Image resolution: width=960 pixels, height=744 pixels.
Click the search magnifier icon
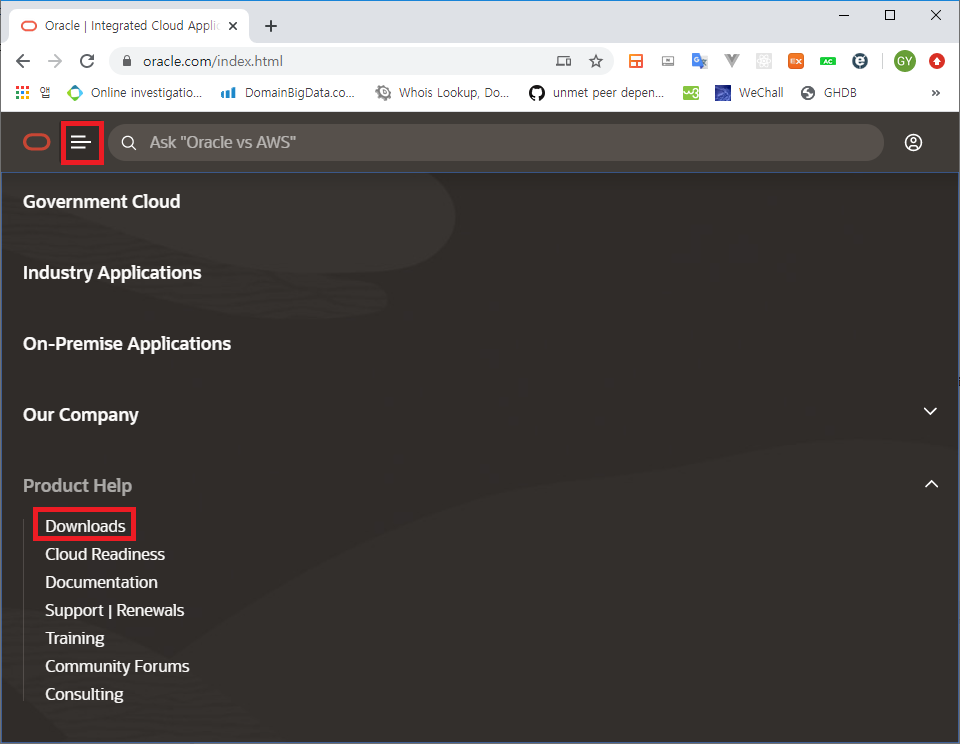pyautogui.click(x=129, y=143)
